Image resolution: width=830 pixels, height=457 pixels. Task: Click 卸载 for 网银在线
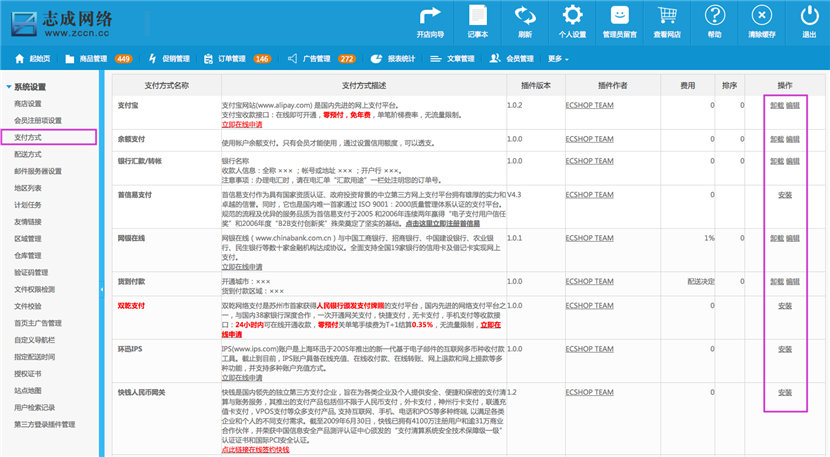pos(777,238)
